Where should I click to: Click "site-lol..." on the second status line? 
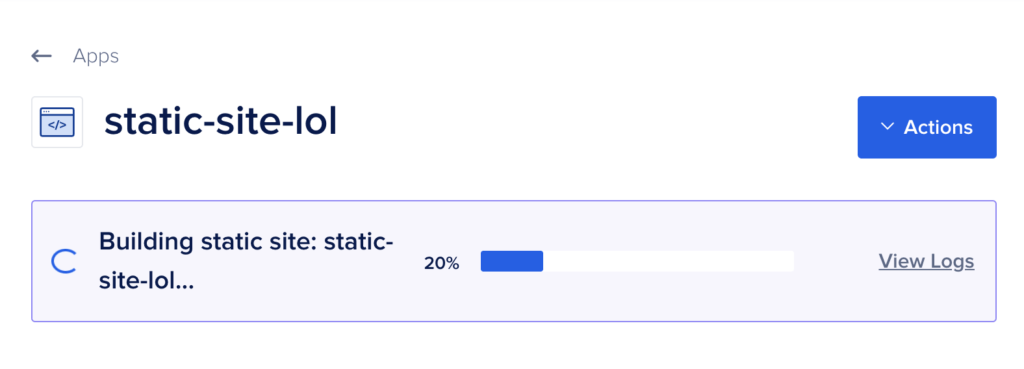click(146, 283)
